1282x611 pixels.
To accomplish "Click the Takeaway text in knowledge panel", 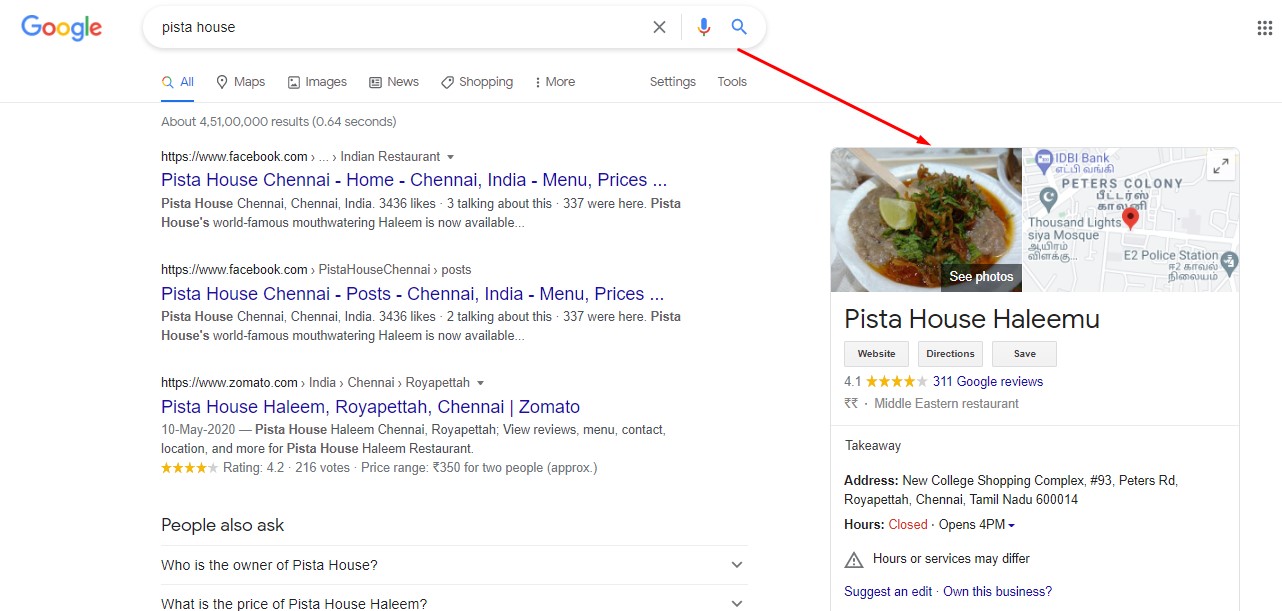I will pyautogui.click(x=873, y=446).
